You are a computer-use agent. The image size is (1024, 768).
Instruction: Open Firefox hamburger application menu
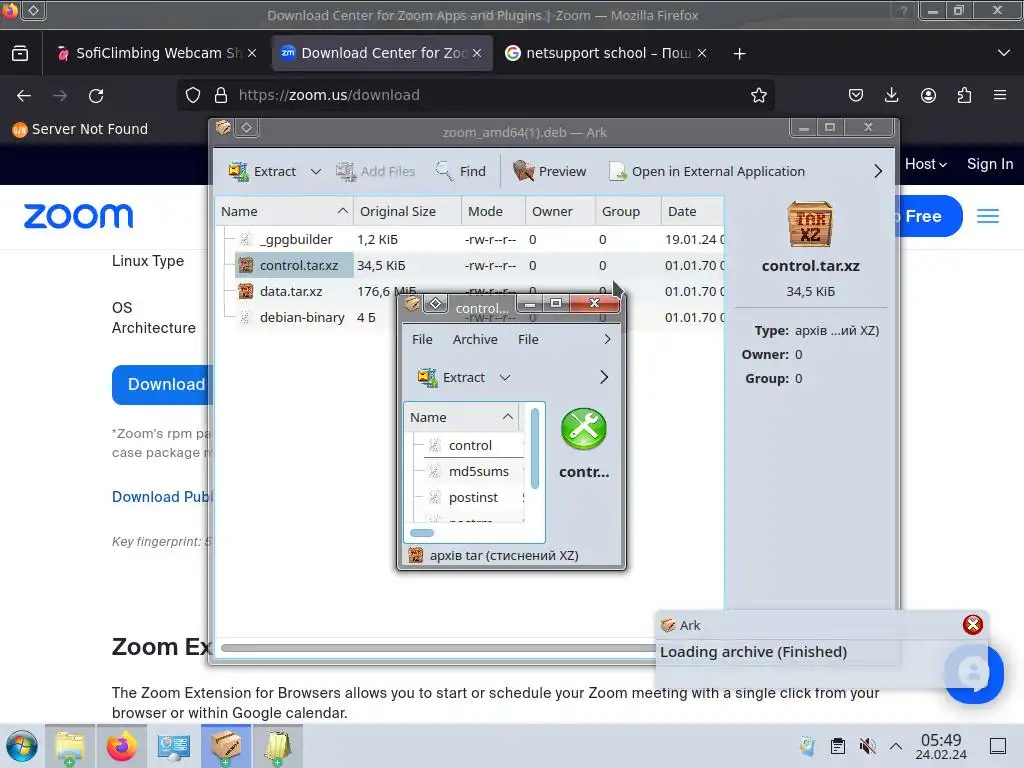(x=1000, y=95)
